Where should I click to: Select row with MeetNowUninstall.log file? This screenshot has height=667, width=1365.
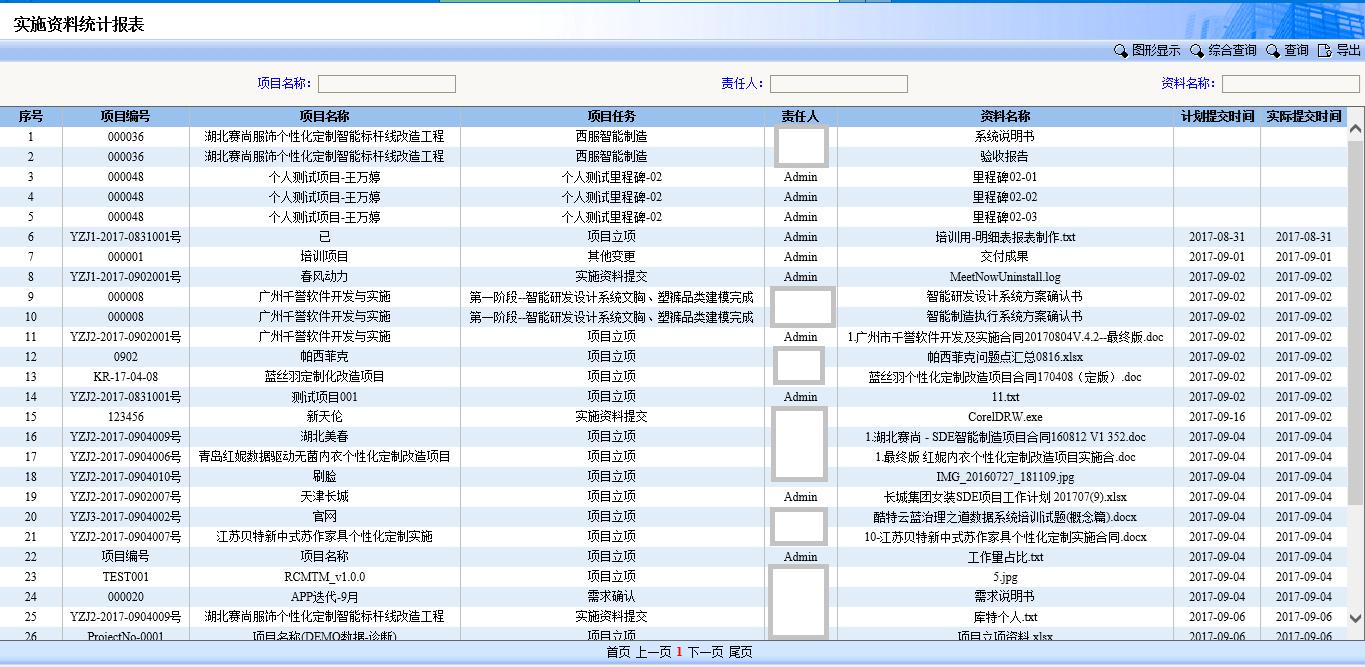(1004, 277)
